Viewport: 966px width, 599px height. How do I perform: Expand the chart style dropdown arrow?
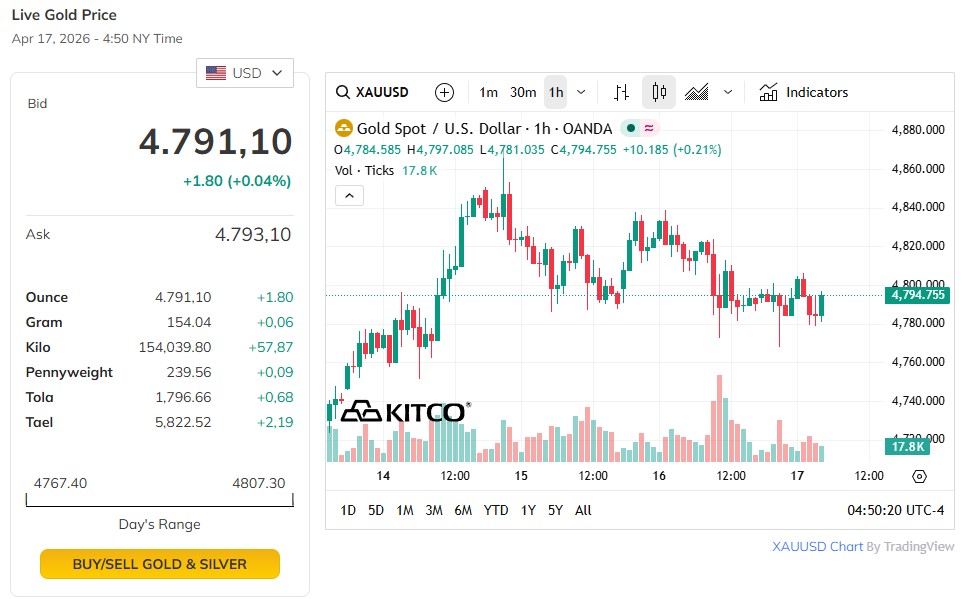[728, 92]
